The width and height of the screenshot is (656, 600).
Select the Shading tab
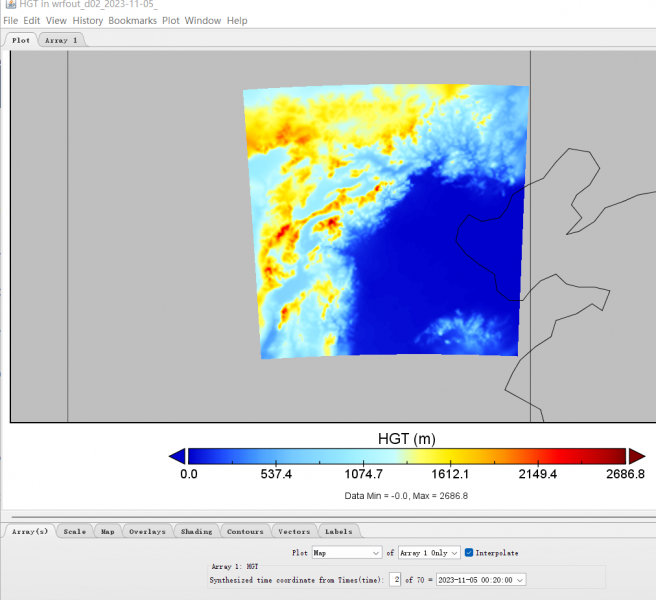(x=196, y=531)
